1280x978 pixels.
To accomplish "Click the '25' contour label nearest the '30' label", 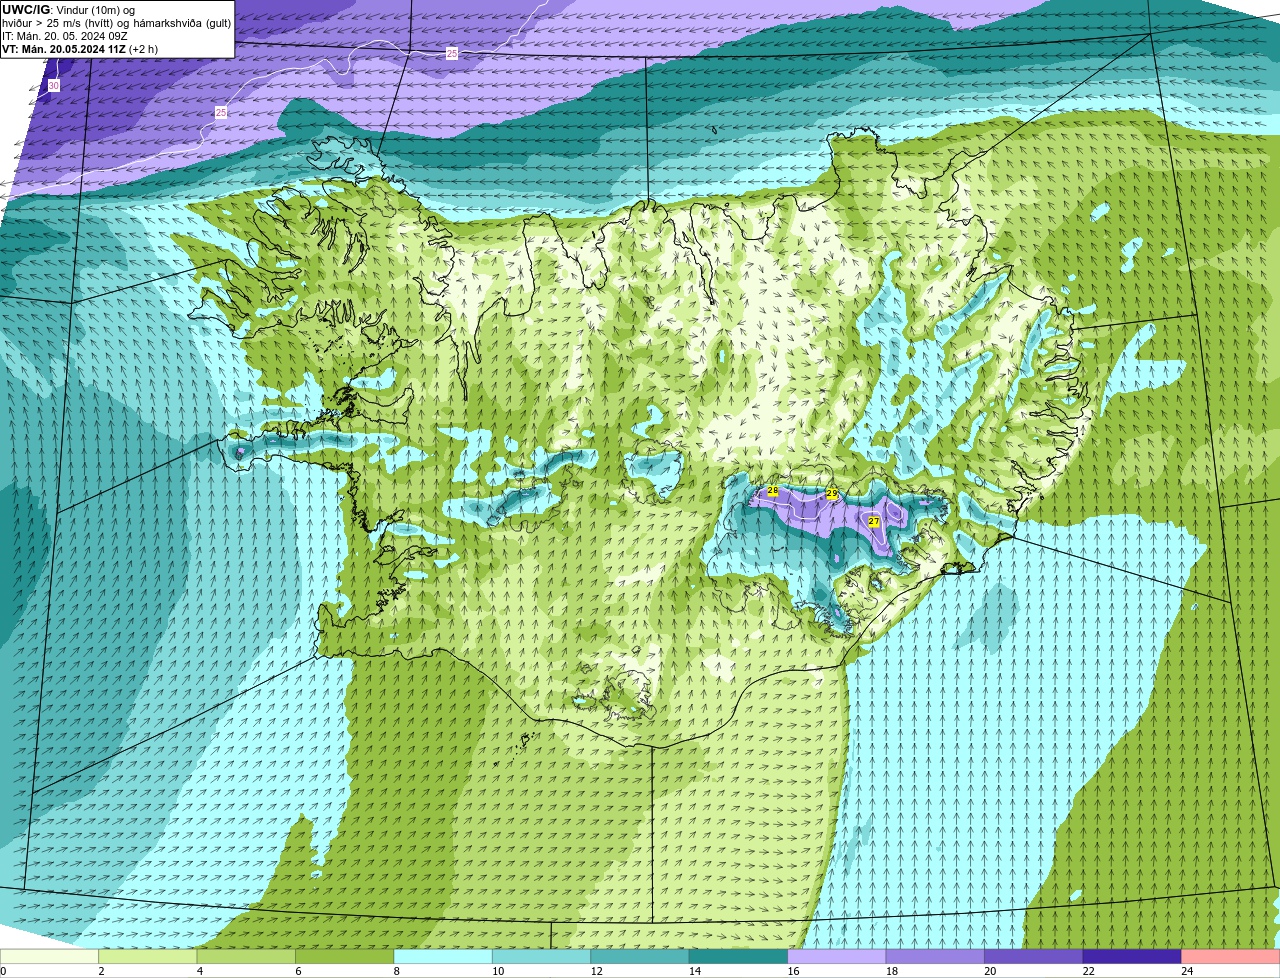I will (221, 113).
